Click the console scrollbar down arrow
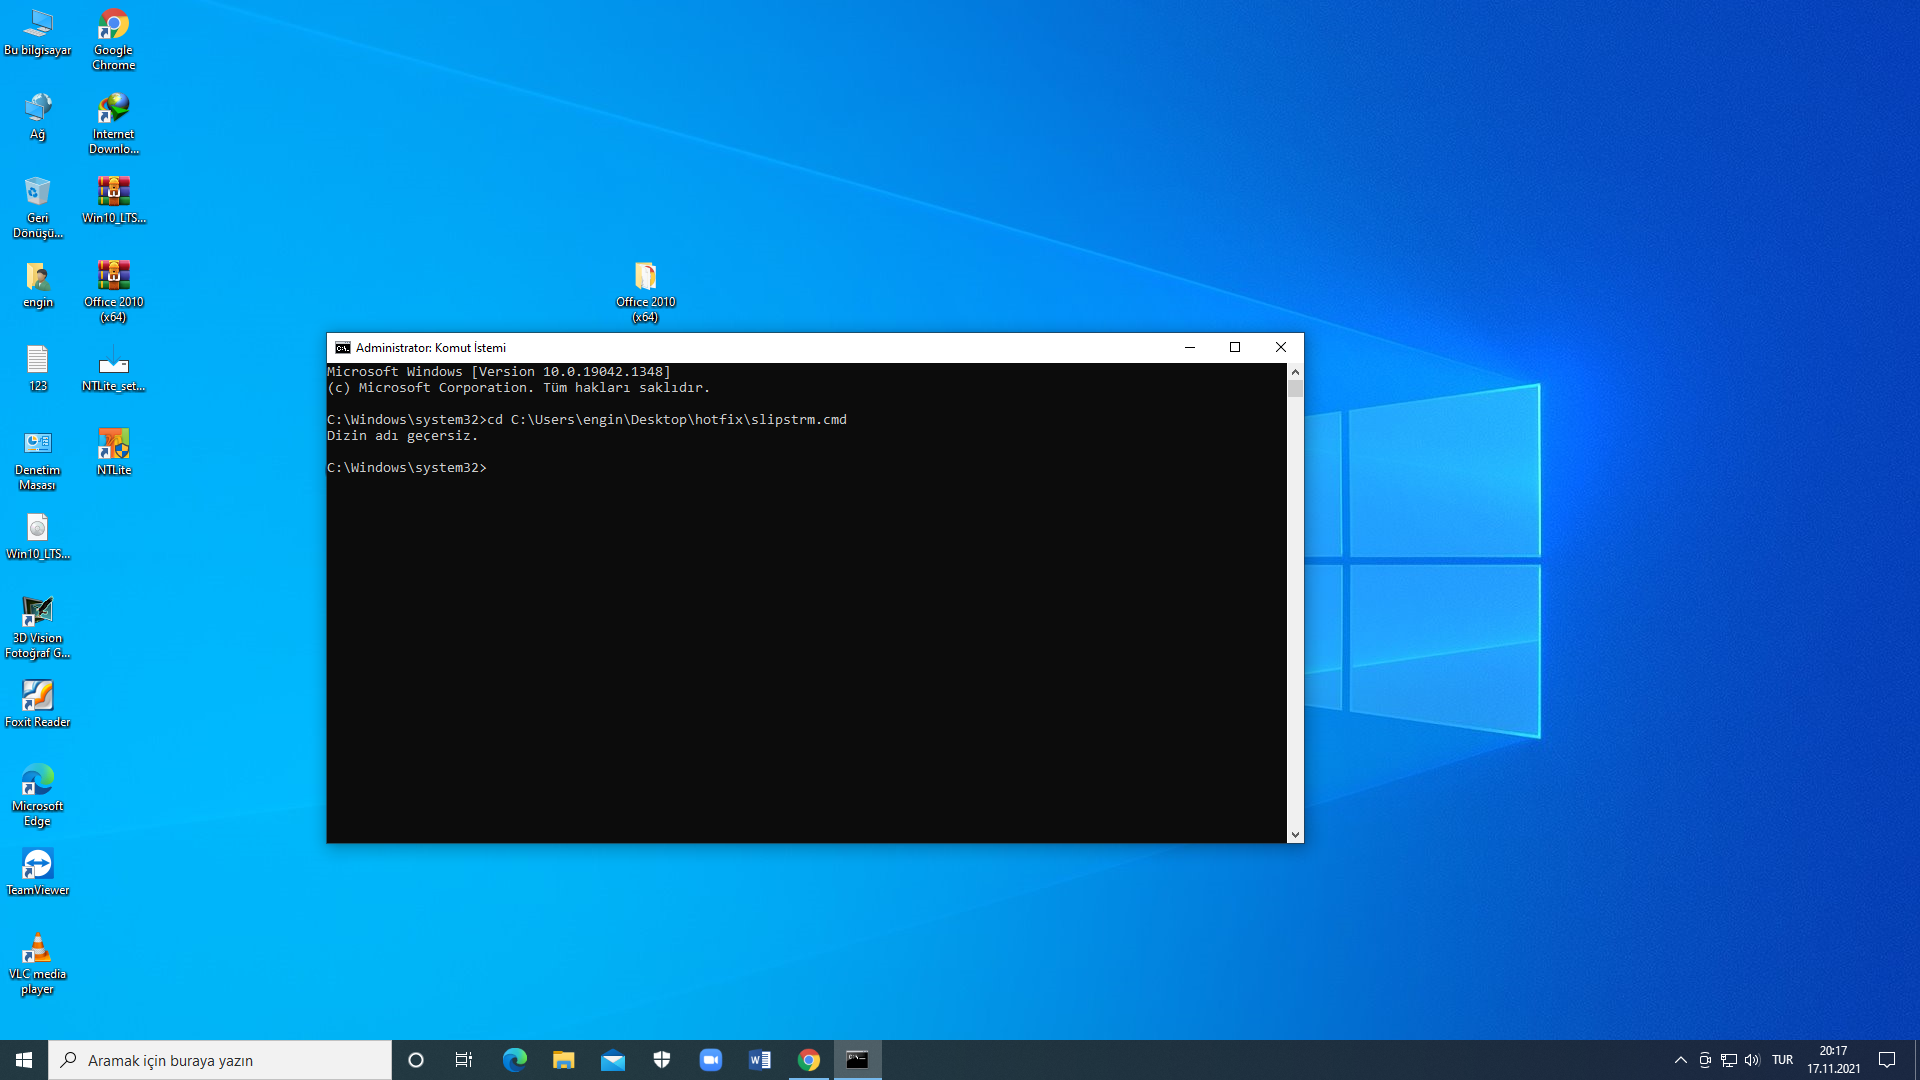This screenshot has width=1920, height=1080. pyautogui.click(x=1295, y=834)
